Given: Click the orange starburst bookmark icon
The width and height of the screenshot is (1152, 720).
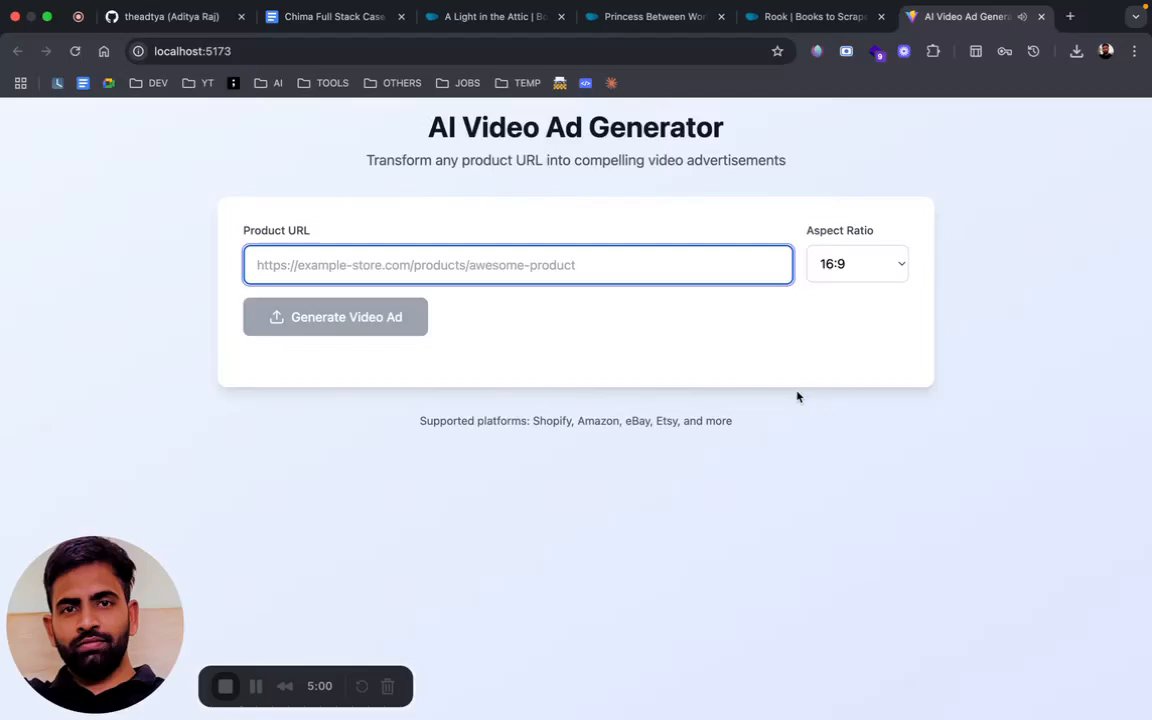Looking at the screenshot, I should [x=611, y=83].
